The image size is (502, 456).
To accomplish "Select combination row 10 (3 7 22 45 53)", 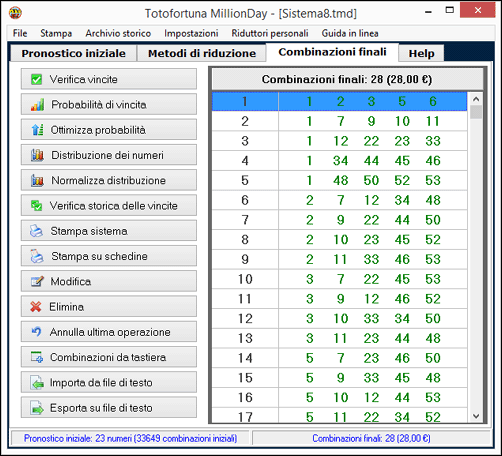I will (x=339, y=279).
